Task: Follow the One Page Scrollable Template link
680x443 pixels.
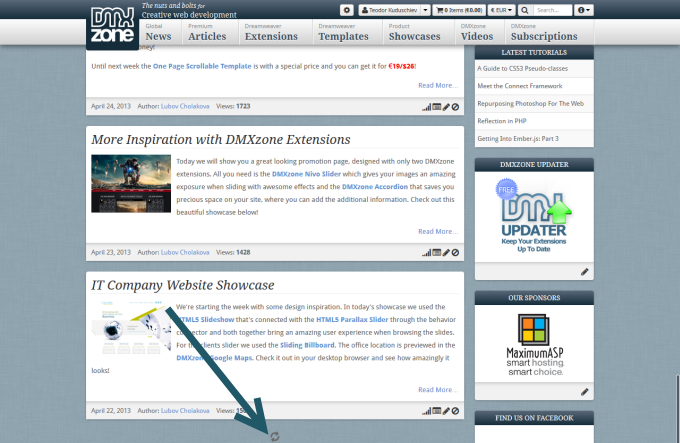Action: tap(202, 66)
